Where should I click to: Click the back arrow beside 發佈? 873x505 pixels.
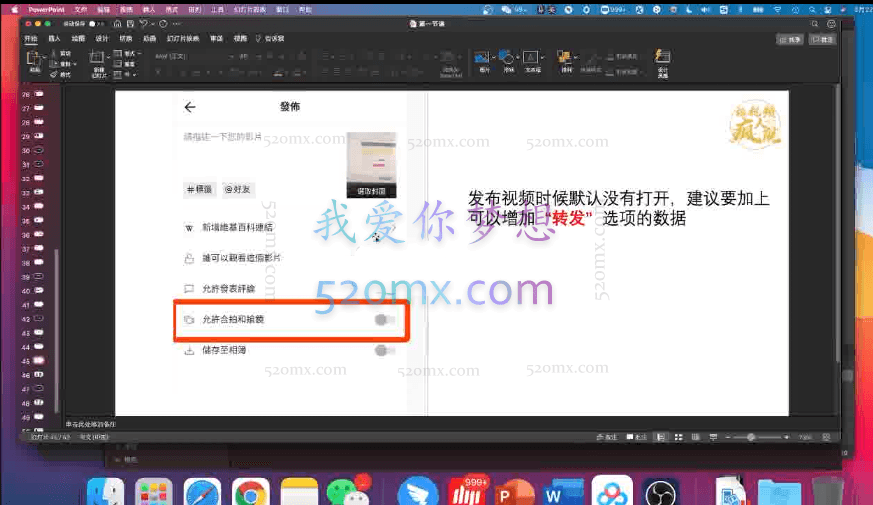tap(190, 108)
